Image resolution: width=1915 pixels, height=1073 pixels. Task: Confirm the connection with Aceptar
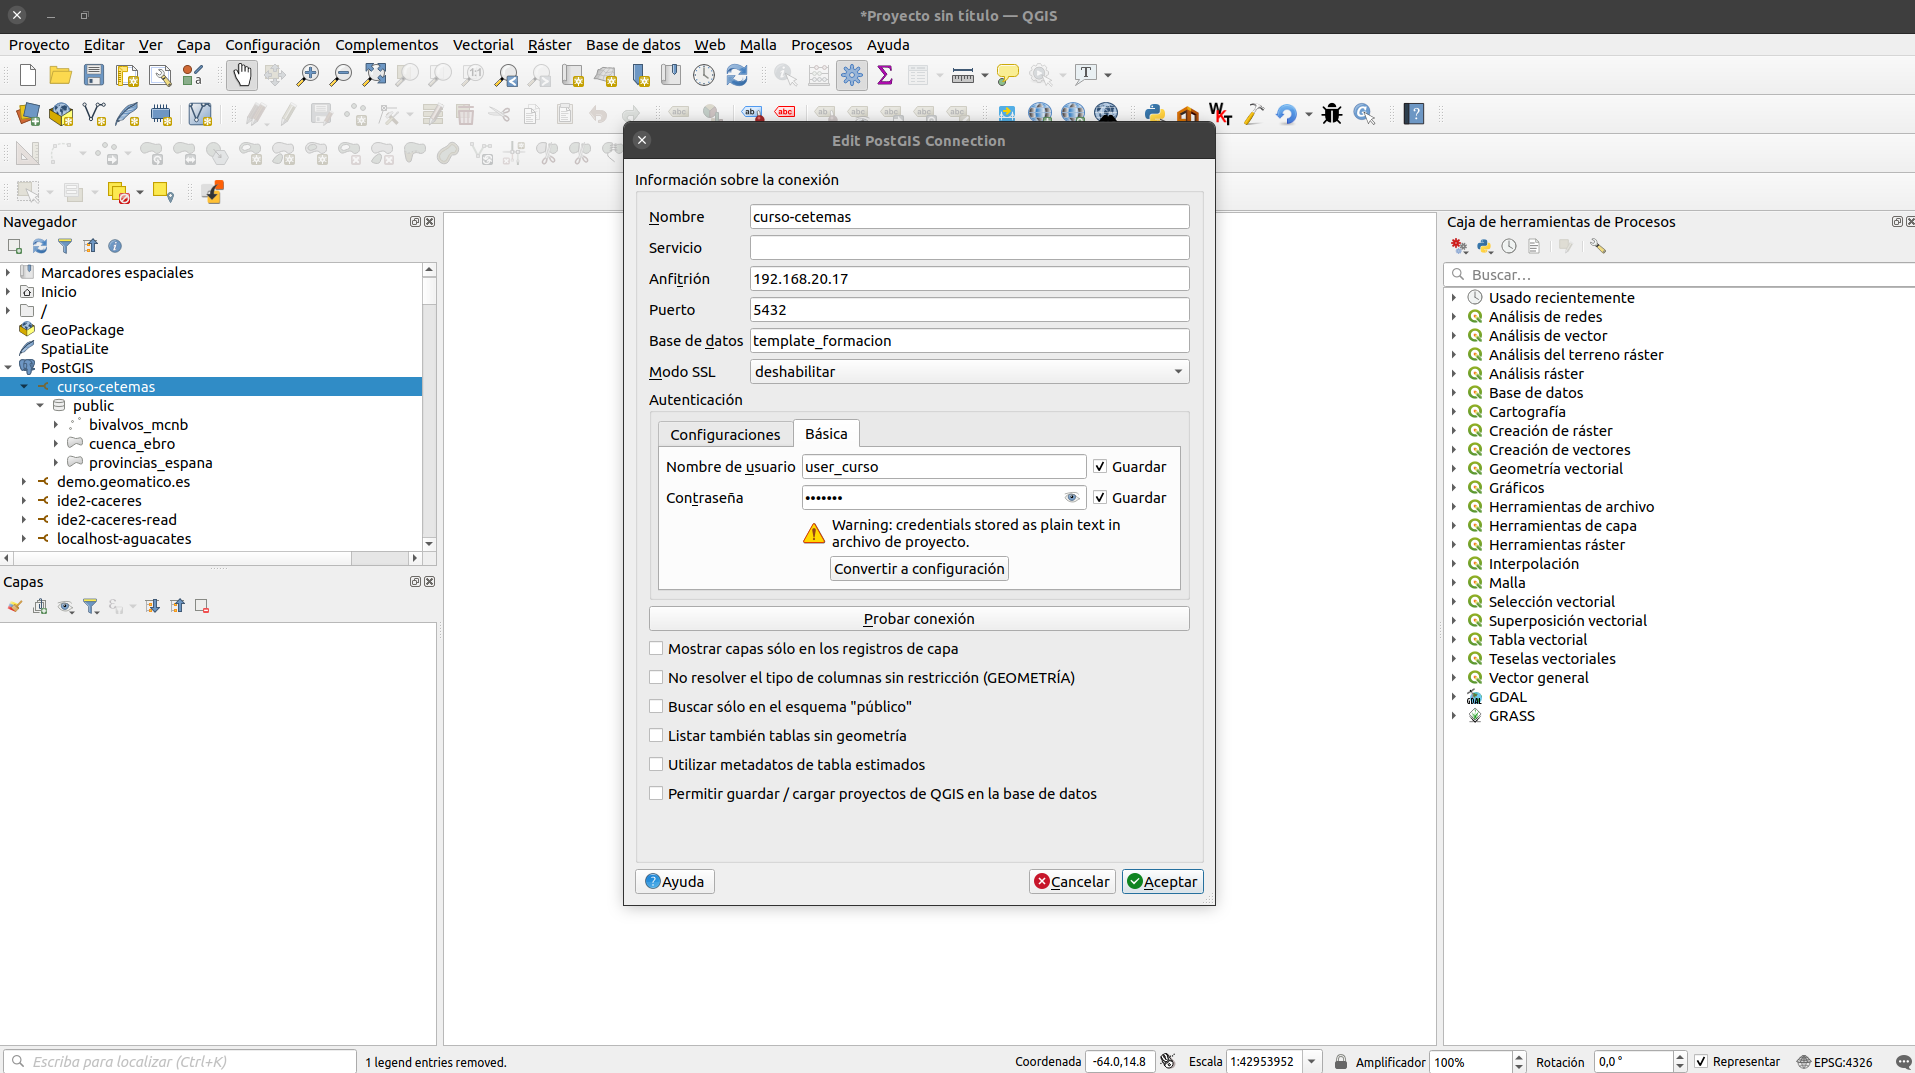(1163, 882)
